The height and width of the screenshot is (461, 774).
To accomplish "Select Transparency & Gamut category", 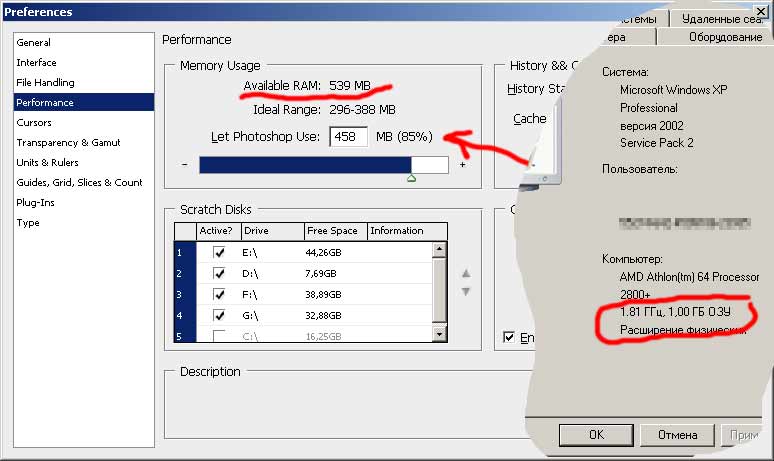I will click(x=68, y=143).
